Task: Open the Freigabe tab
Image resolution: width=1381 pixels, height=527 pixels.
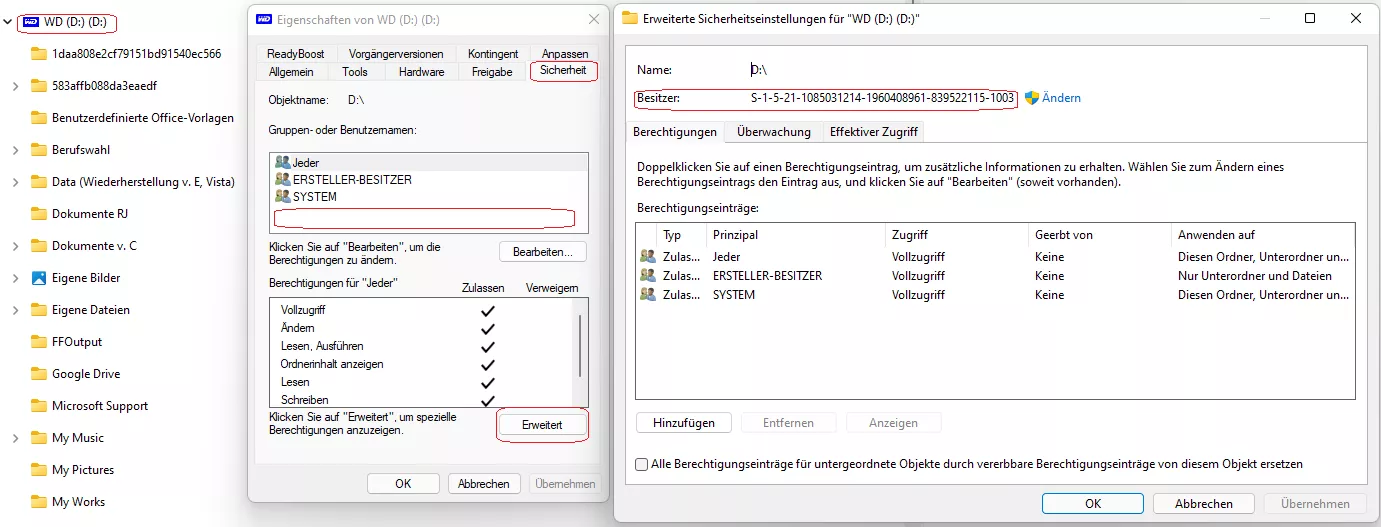Action: click(x=492, y=72)
